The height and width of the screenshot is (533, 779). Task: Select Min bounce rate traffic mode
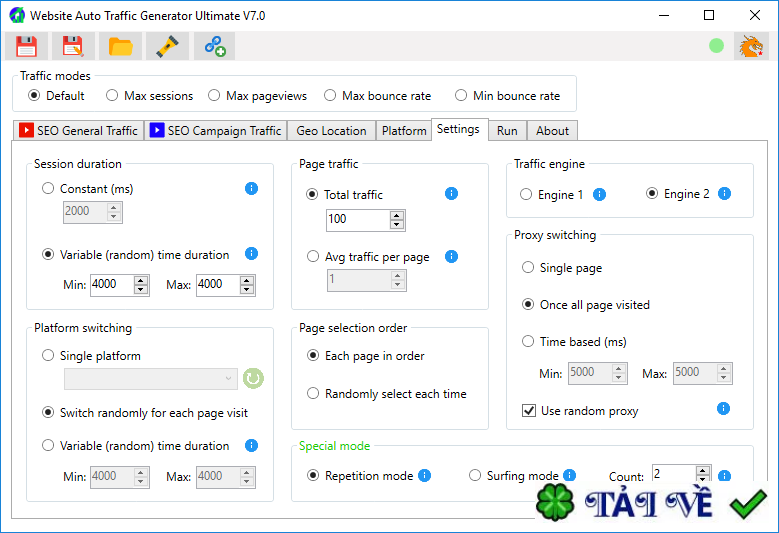pos(507,95)
